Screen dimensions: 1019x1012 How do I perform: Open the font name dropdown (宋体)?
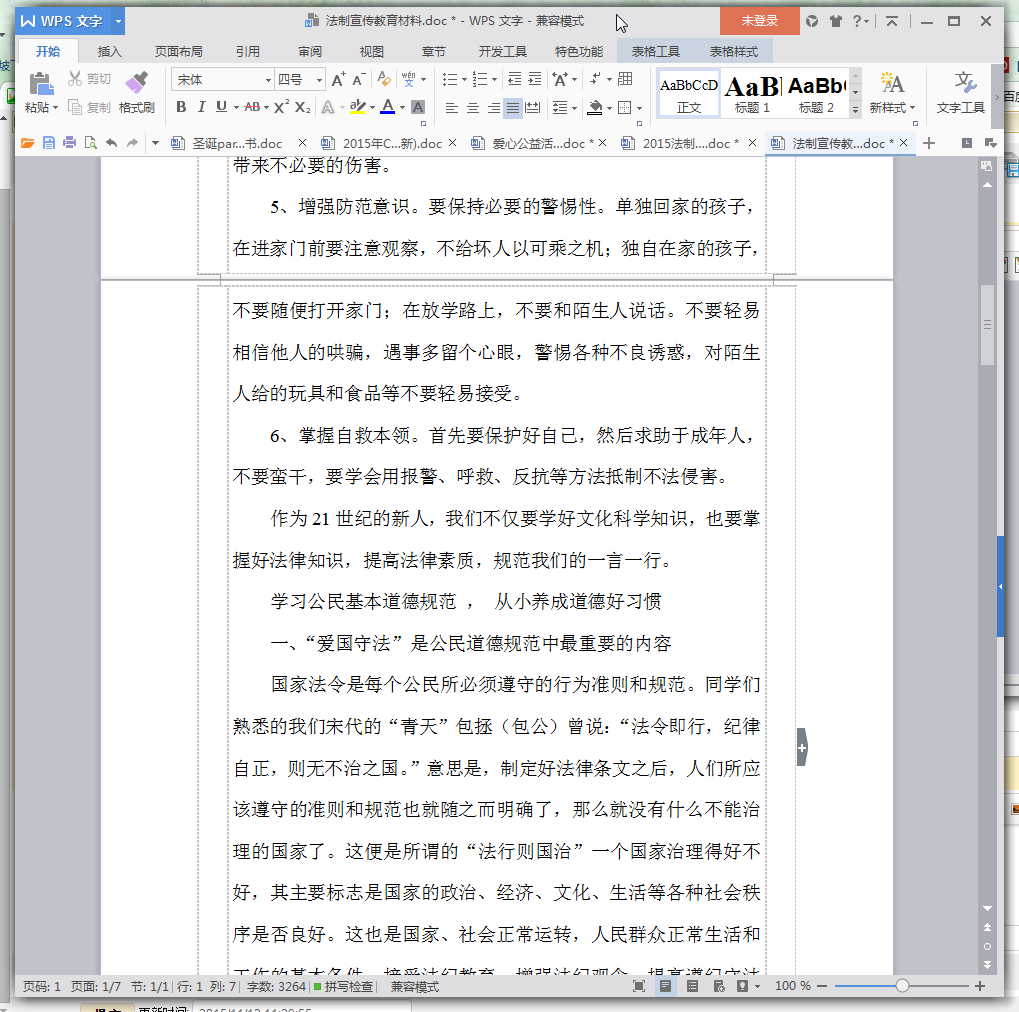point(268,80)
